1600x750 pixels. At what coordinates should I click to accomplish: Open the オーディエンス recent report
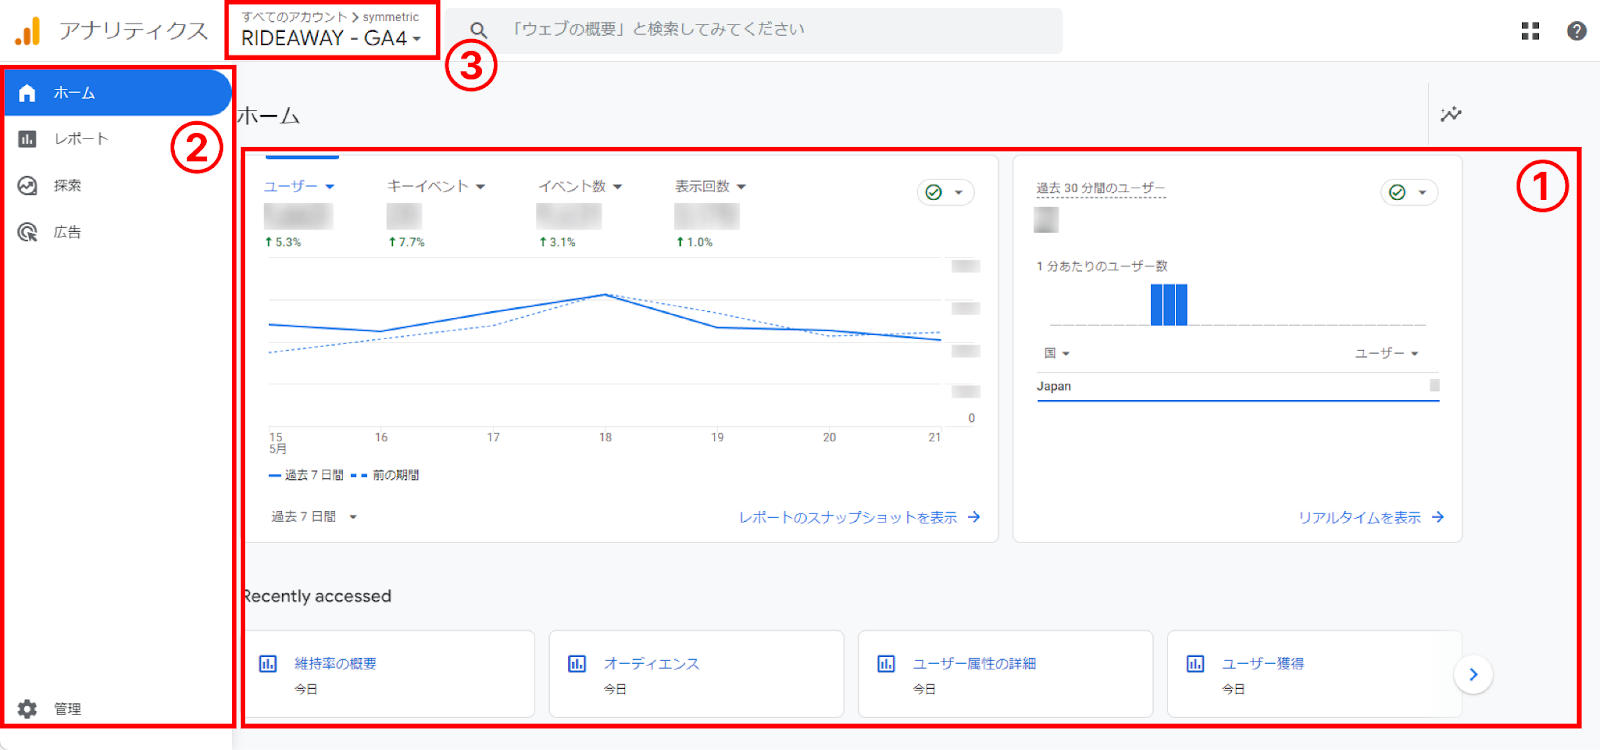coord(697,674)
